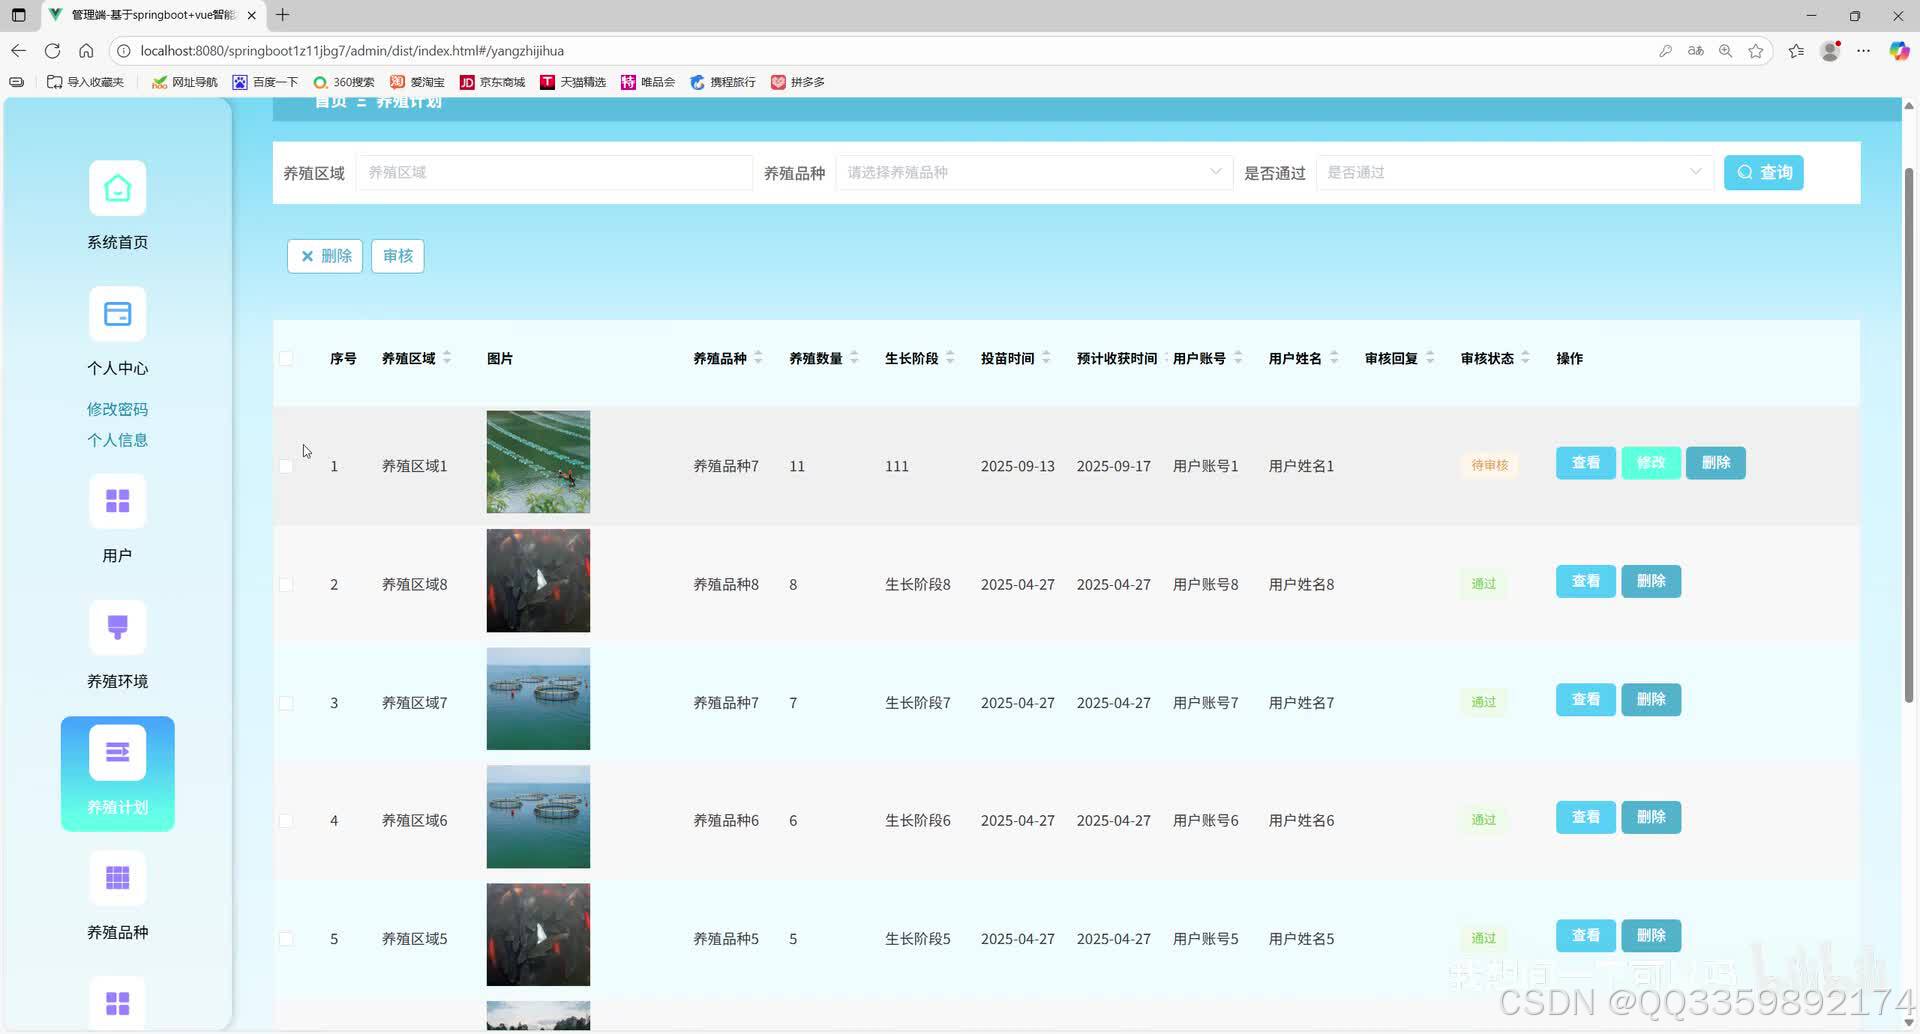Switch to the 管理端 browser tab
Screen dimensions: 1920x1034
click(x=150, y=15)
